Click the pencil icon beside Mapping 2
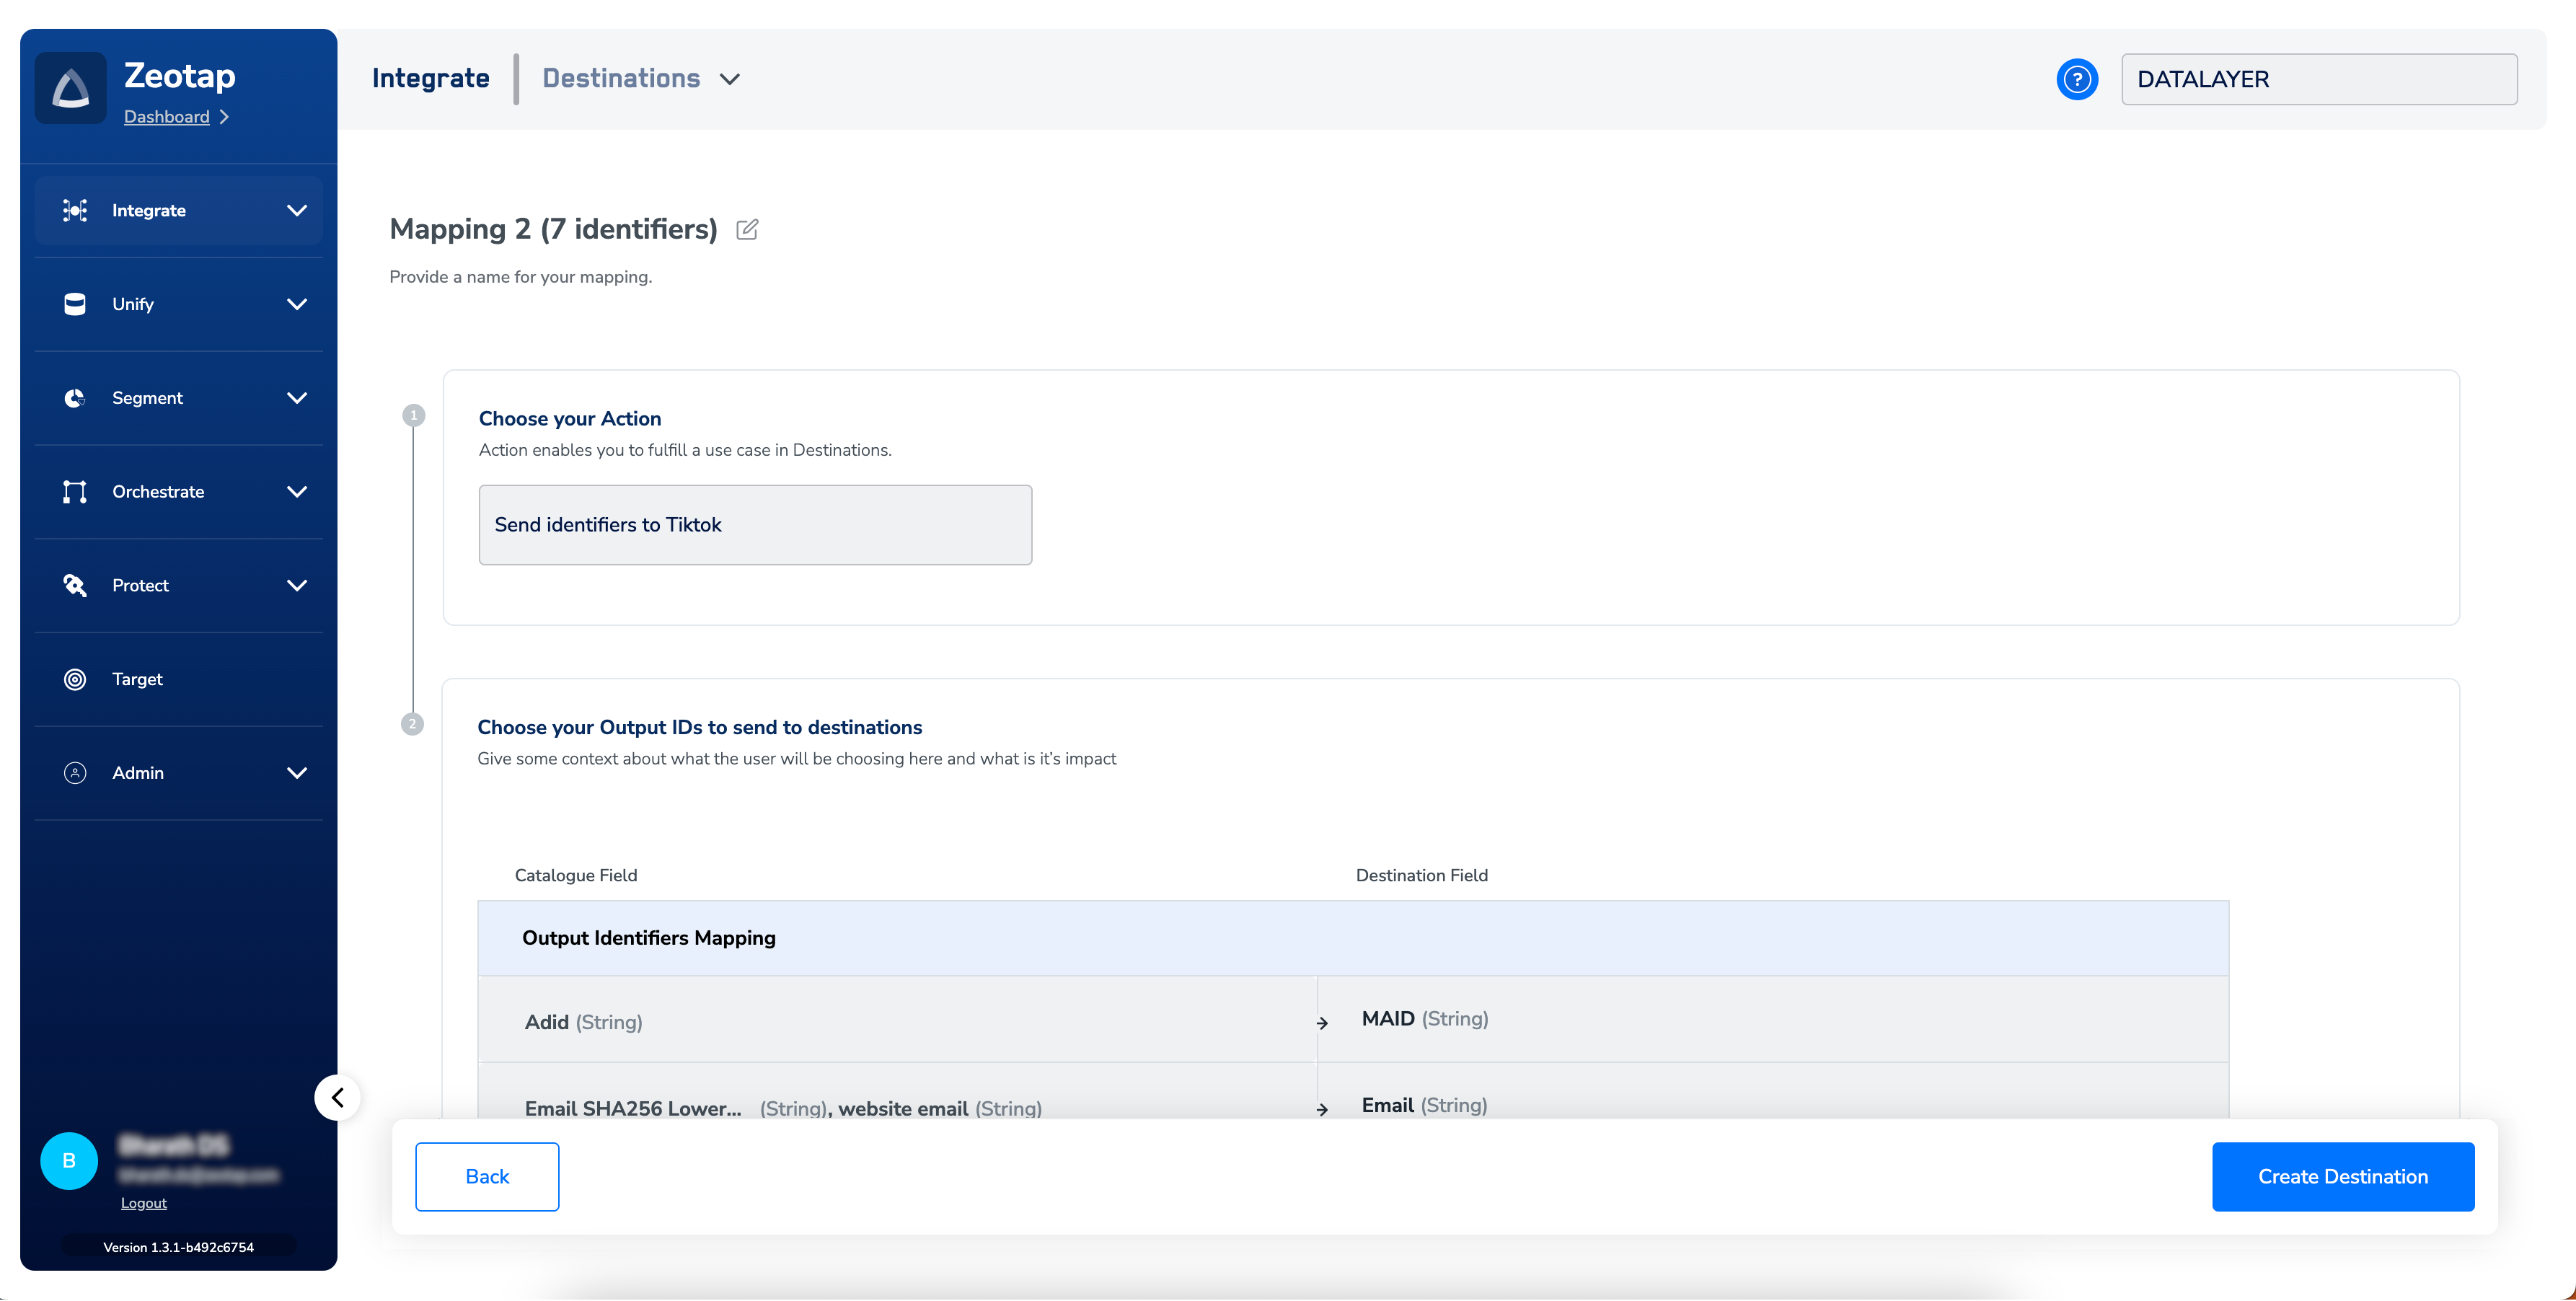This screenshot has width=2576, height=1301. click(x=747, y=230)
